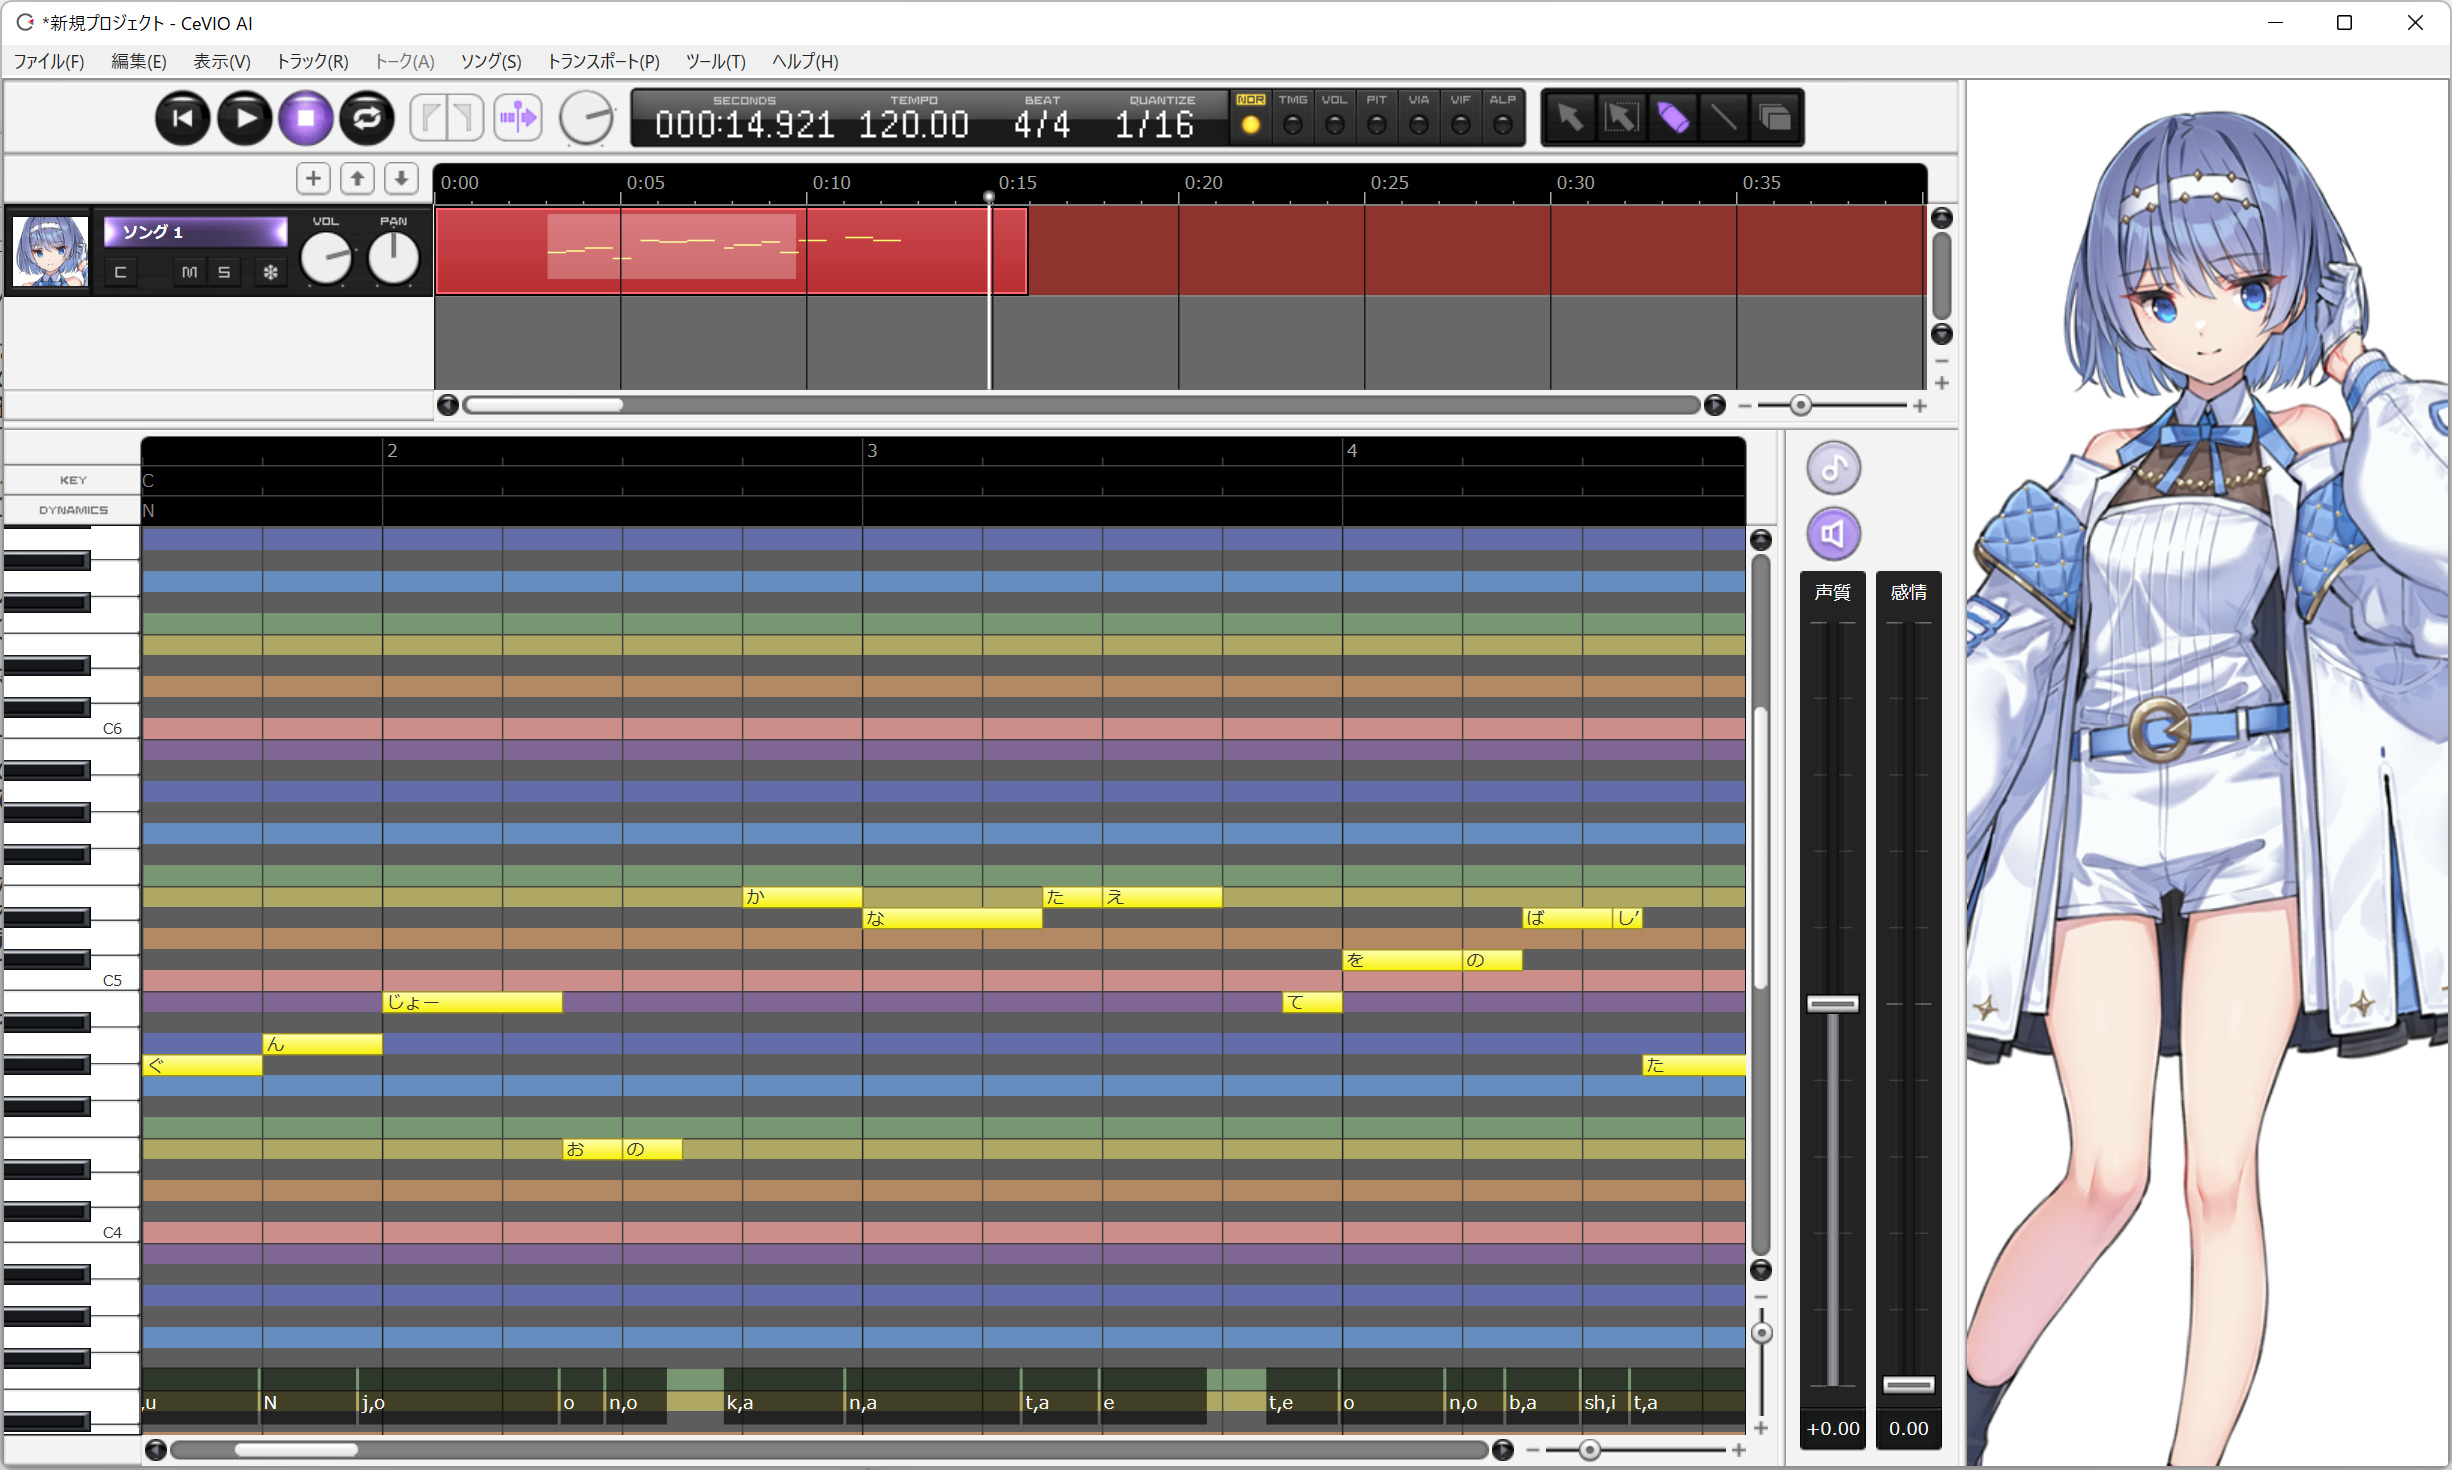Click the piano roll horizontal zoom slider knob
Viewport: 2452px width, 1470px height.
pos(1589,1450)
